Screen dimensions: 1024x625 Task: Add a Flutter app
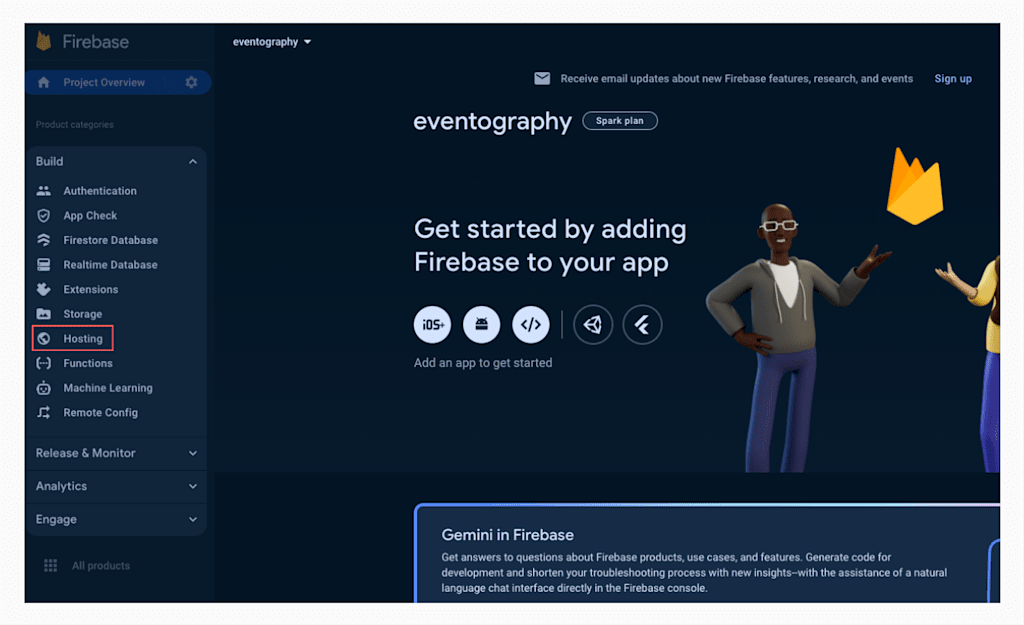pyautogui.click(x=643, y=325)
